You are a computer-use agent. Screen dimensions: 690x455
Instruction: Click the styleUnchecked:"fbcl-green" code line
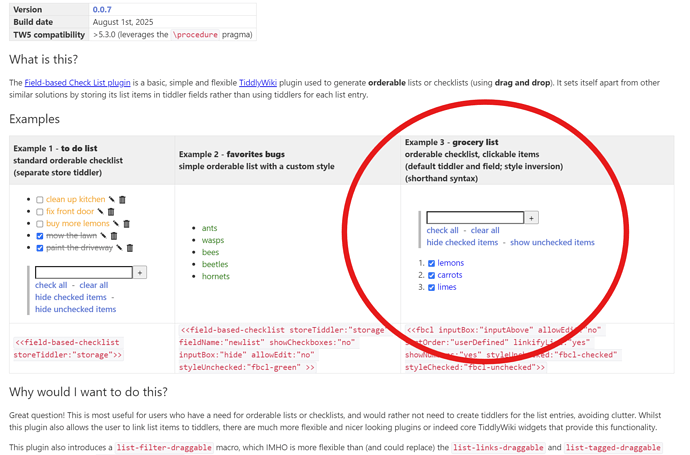(247, 367)
